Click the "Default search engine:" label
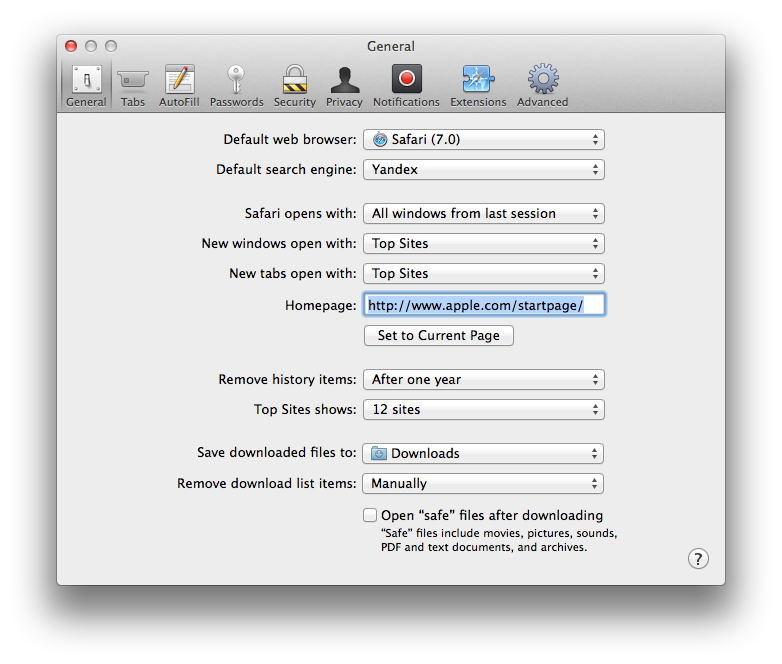Image resolution: width=782 pixels, height=664 pixels. pyautogui.click(x=286, y=170)
